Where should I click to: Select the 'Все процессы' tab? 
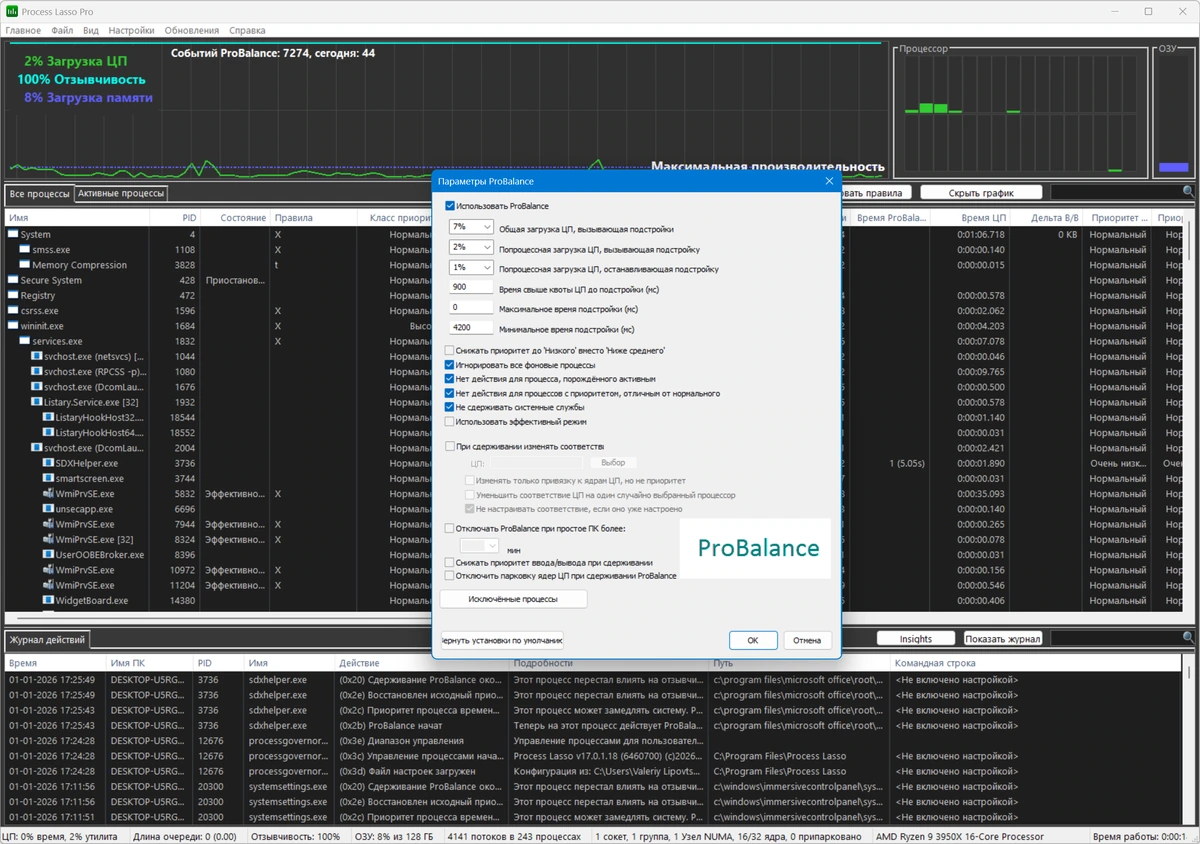coord(39,193)
